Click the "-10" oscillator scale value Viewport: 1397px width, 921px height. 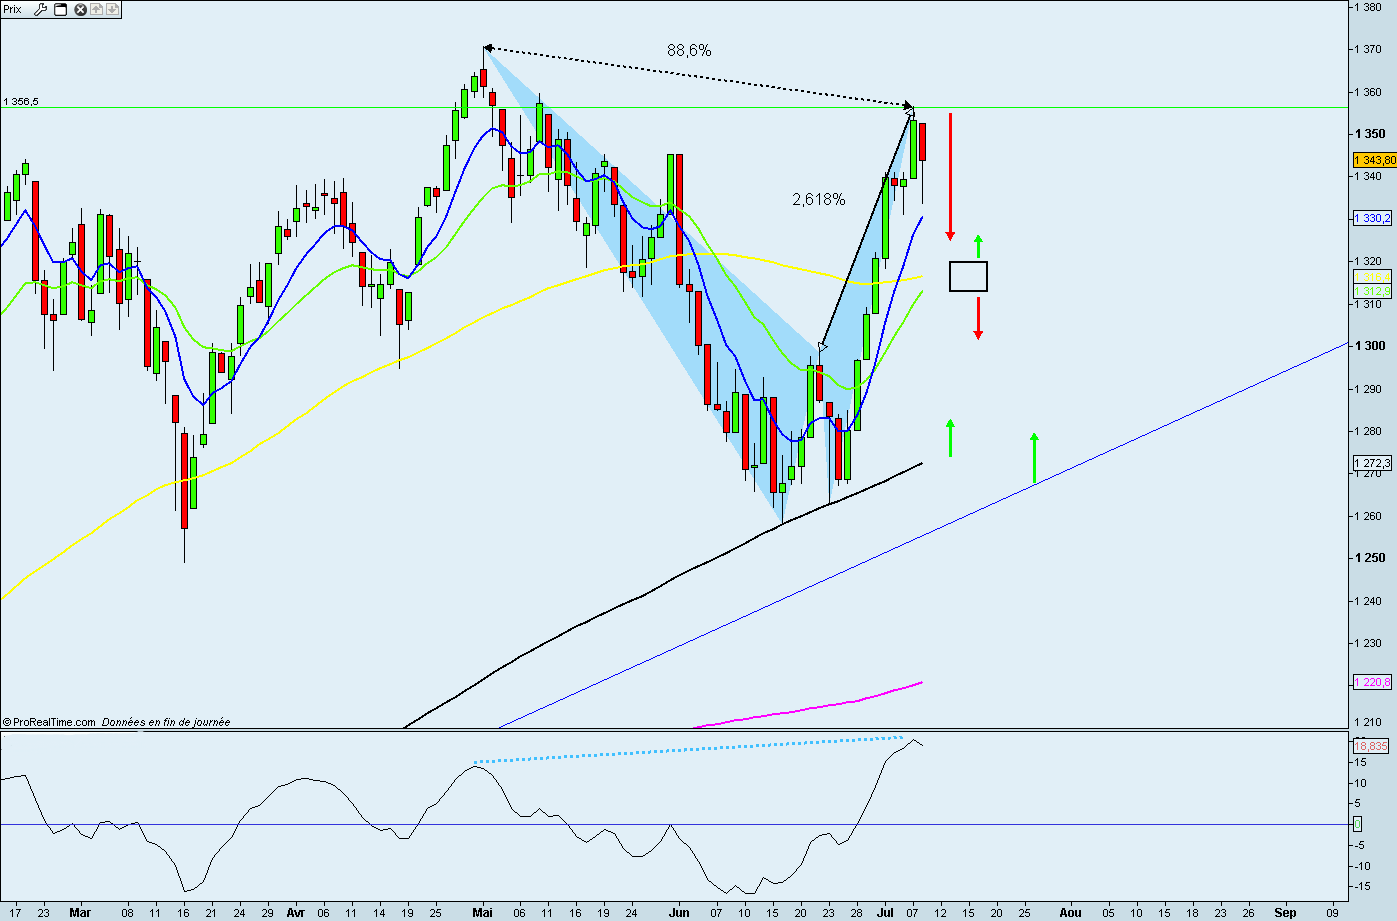1363,866
